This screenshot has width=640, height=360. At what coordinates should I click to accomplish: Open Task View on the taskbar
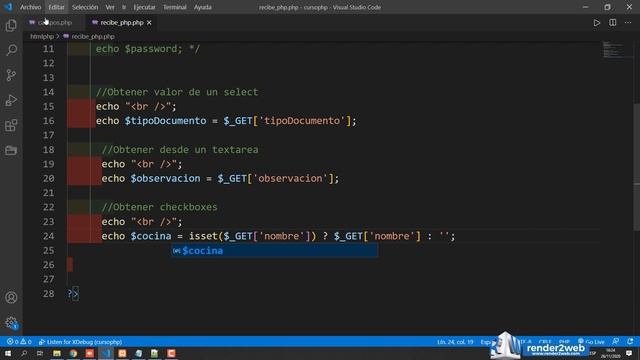tap(40, 353)
